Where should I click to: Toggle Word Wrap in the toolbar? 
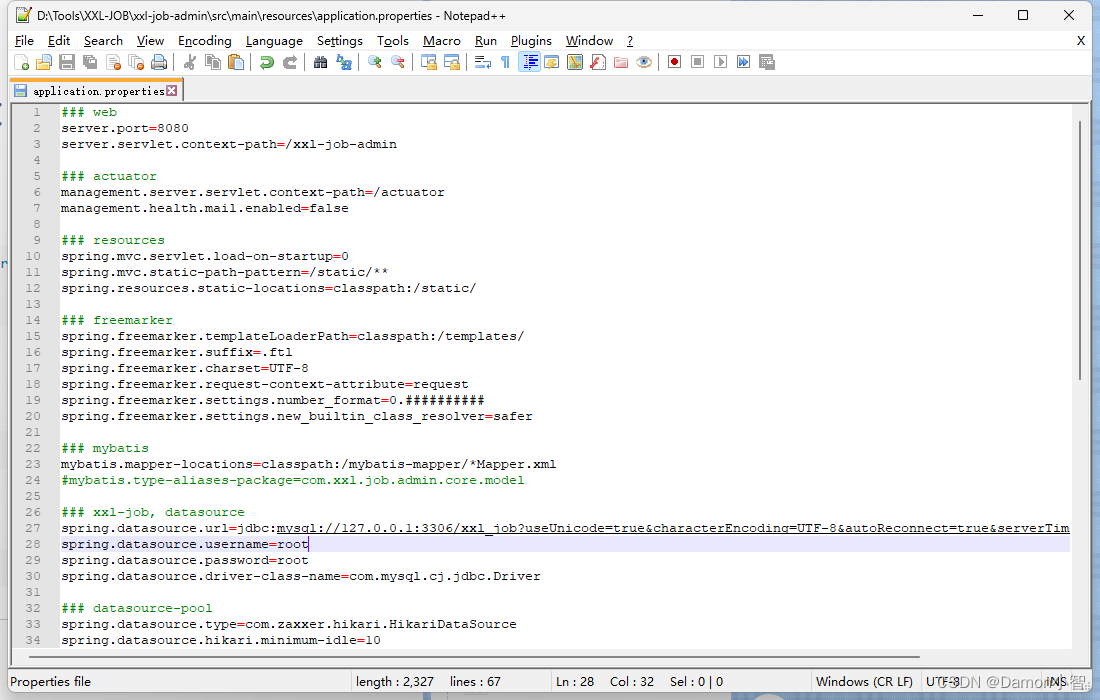point(483,62)
